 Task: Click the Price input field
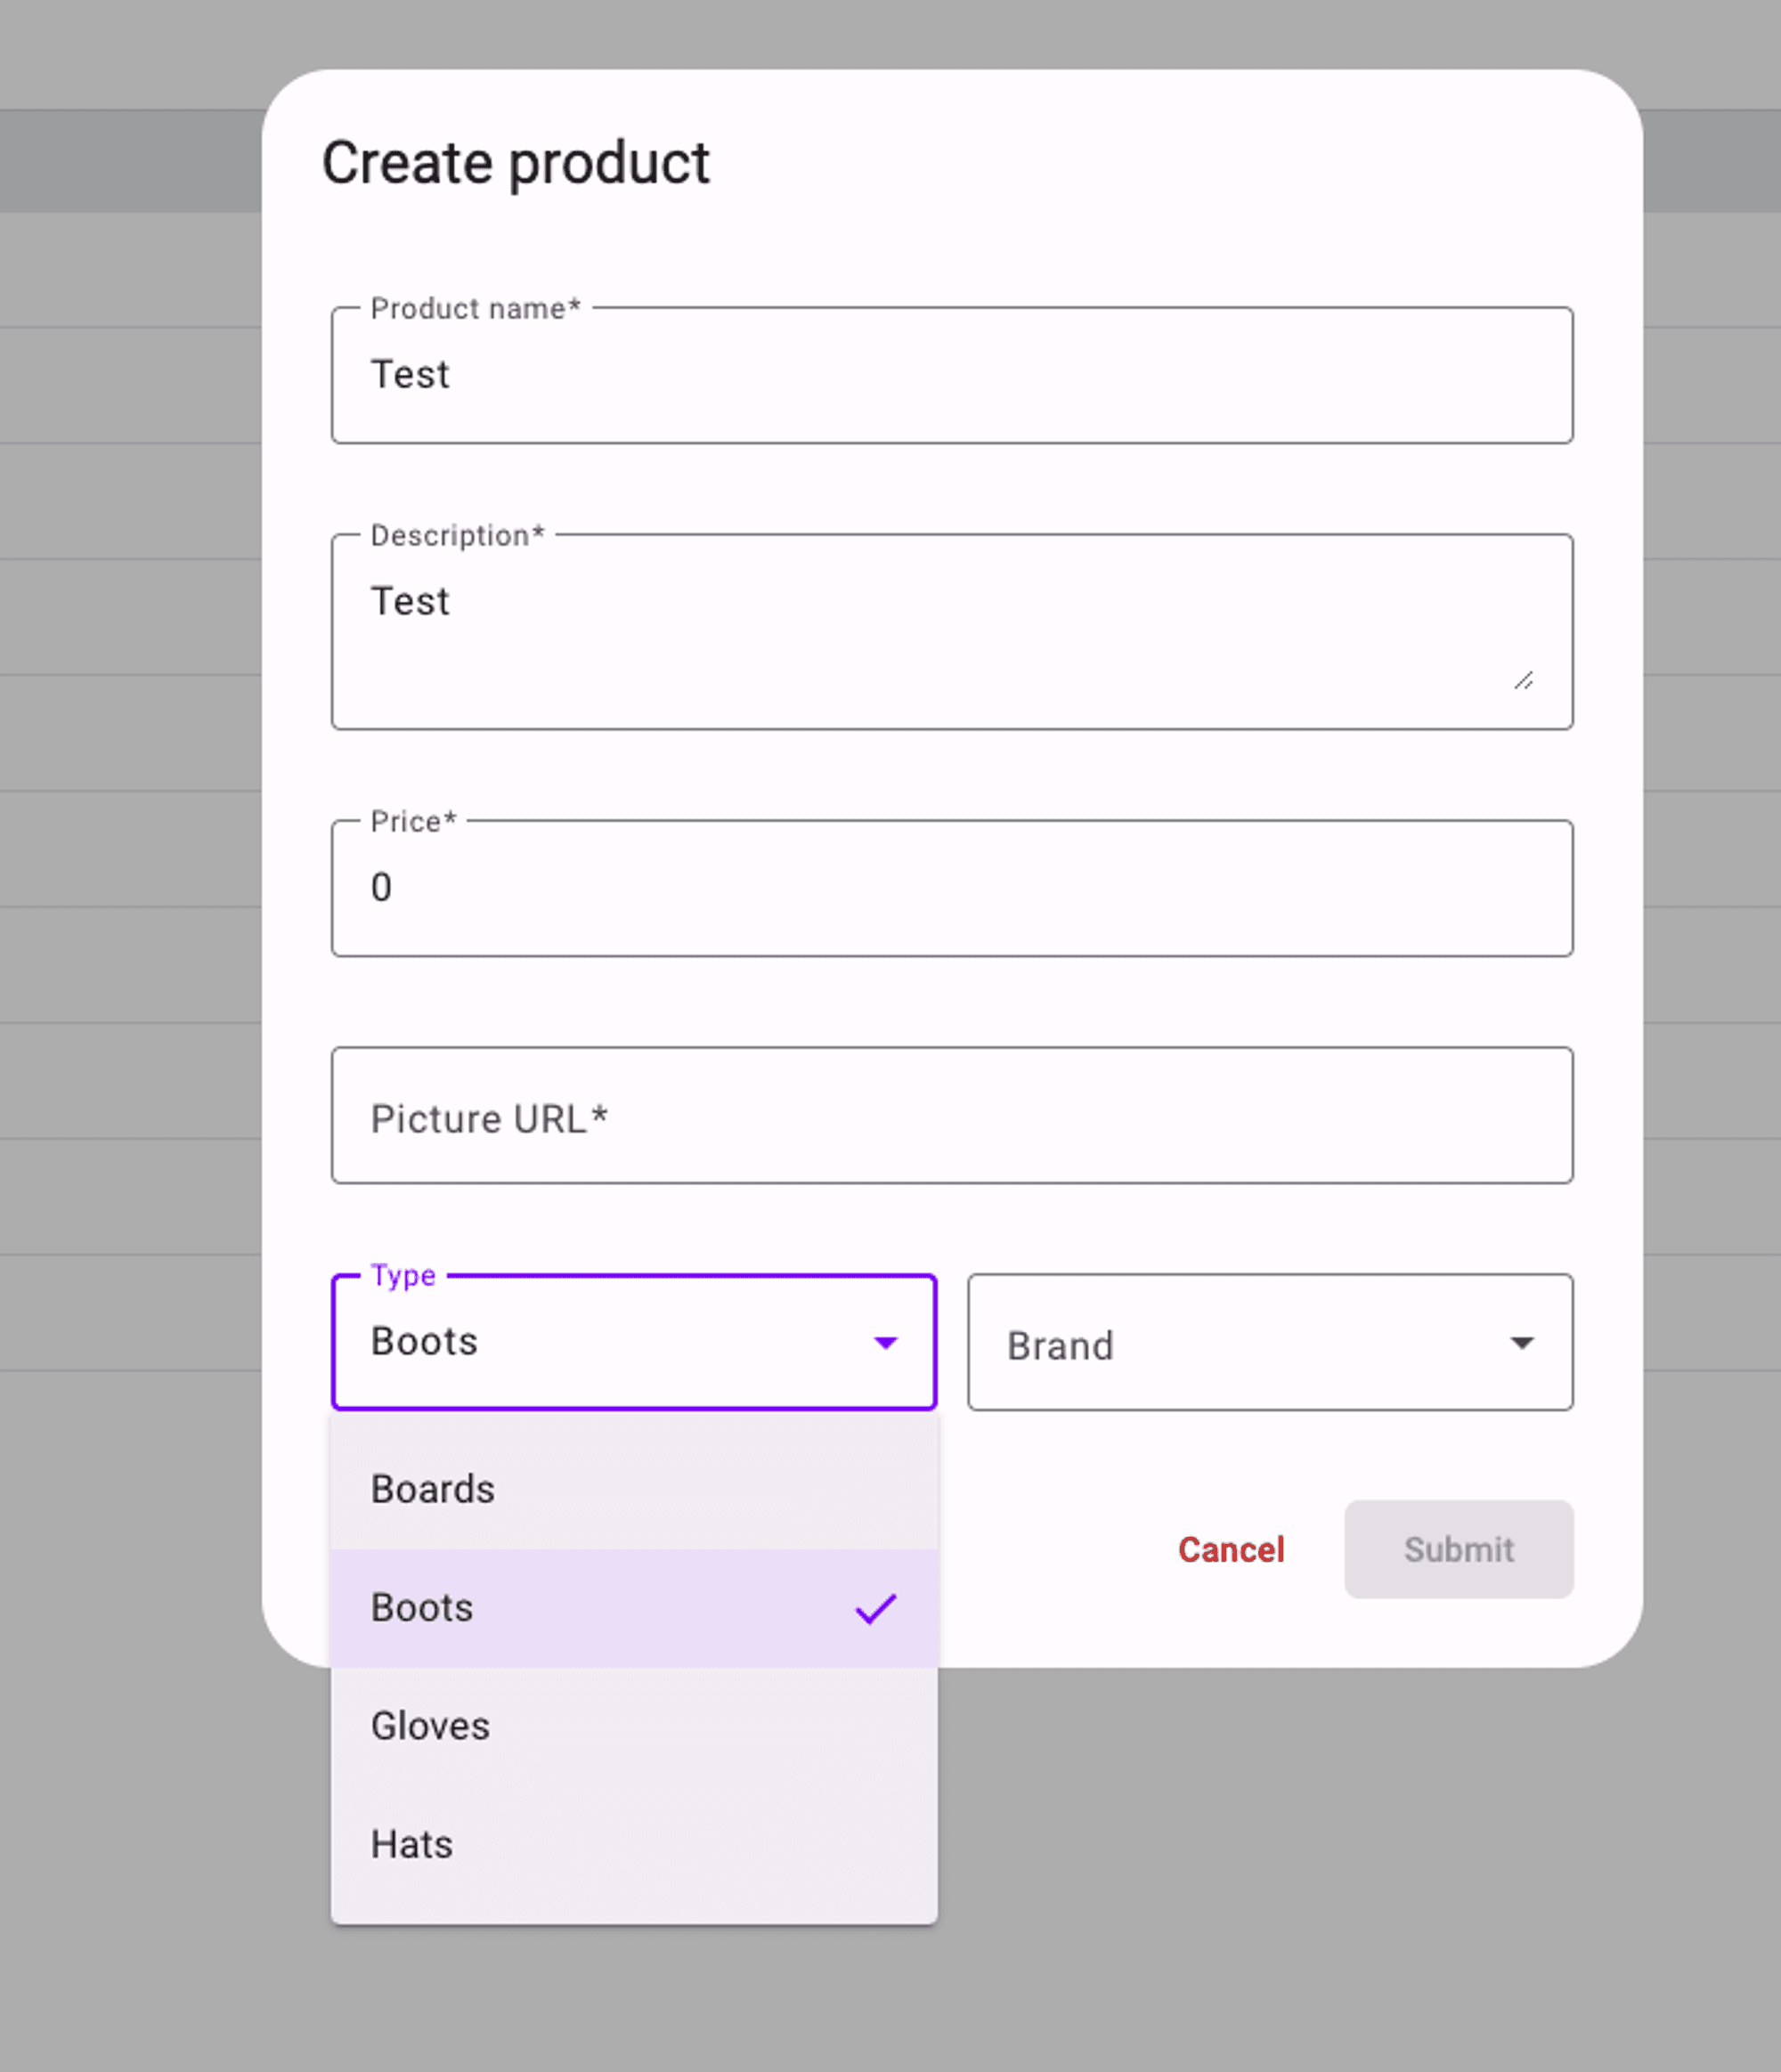pyautogui.click(x=950, y=888)
